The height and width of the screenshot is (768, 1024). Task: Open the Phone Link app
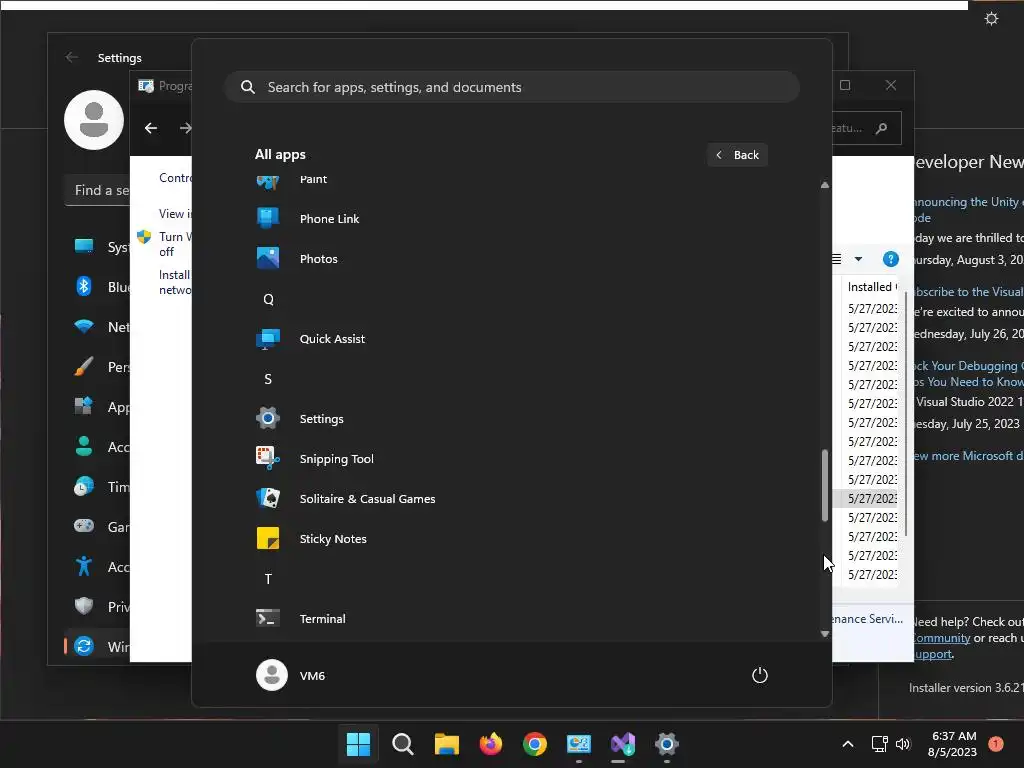point(509,219)
